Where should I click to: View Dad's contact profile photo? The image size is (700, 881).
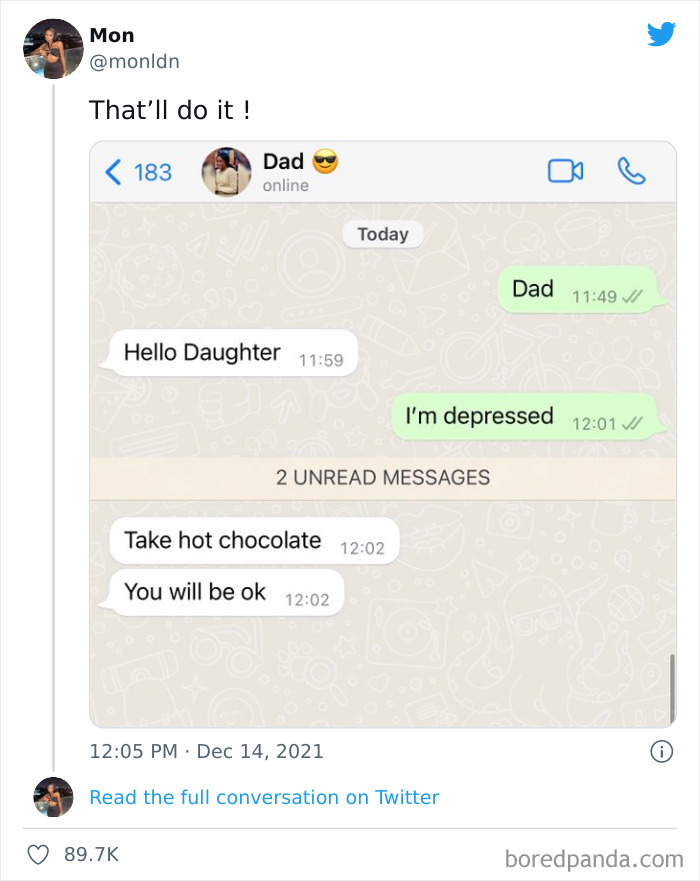(228, 171)
